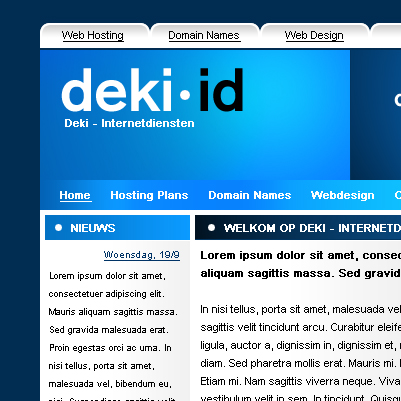Click news text 'Sed gravida malesuada erat.'
The width and height of the screenshot is (401, 401).
109,330
